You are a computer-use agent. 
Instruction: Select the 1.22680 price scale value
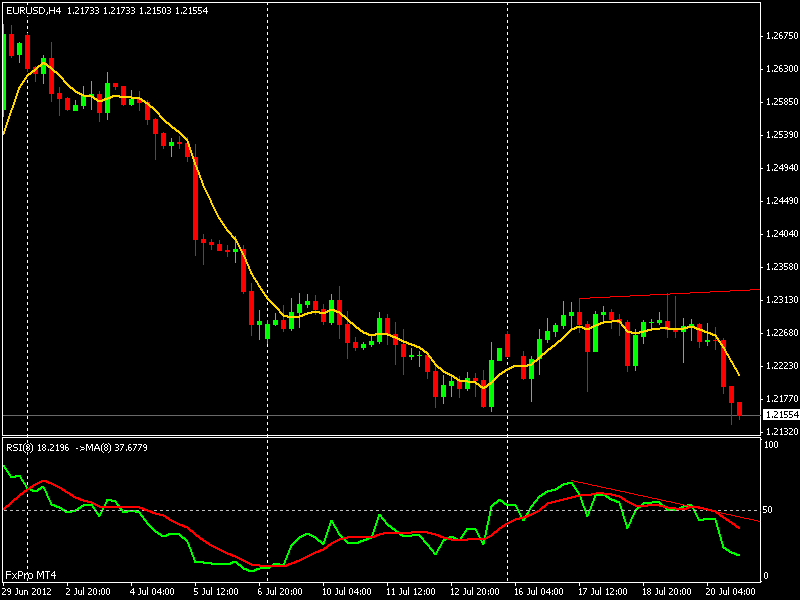tap(782, 333)
